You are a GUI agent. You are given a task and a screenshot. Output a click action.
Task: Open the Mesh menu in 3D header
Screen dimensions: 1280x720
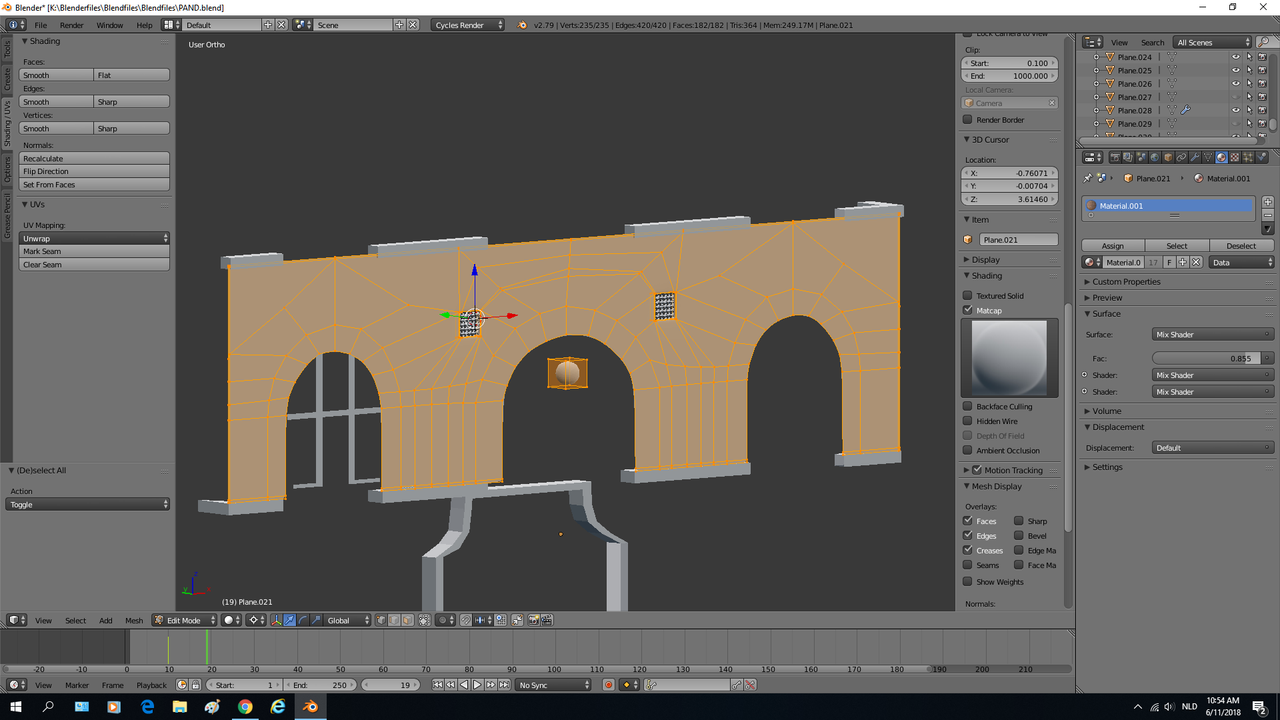(134, 620)
